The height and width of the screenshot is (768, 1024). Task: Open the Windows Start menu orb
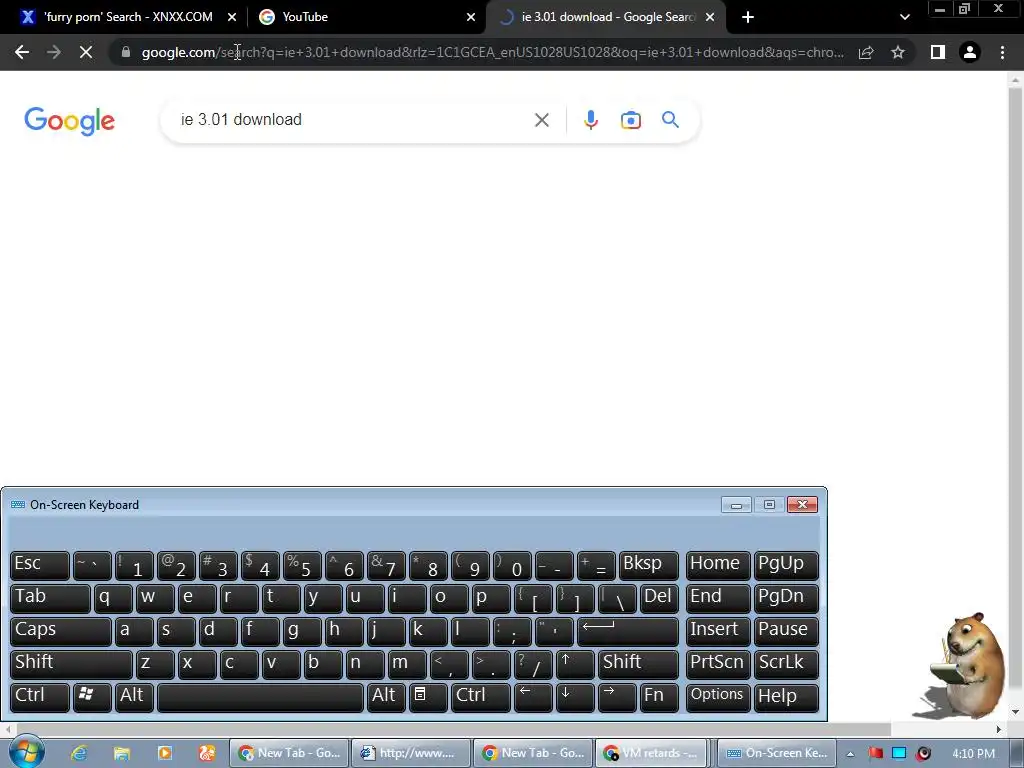coord(26,753)
